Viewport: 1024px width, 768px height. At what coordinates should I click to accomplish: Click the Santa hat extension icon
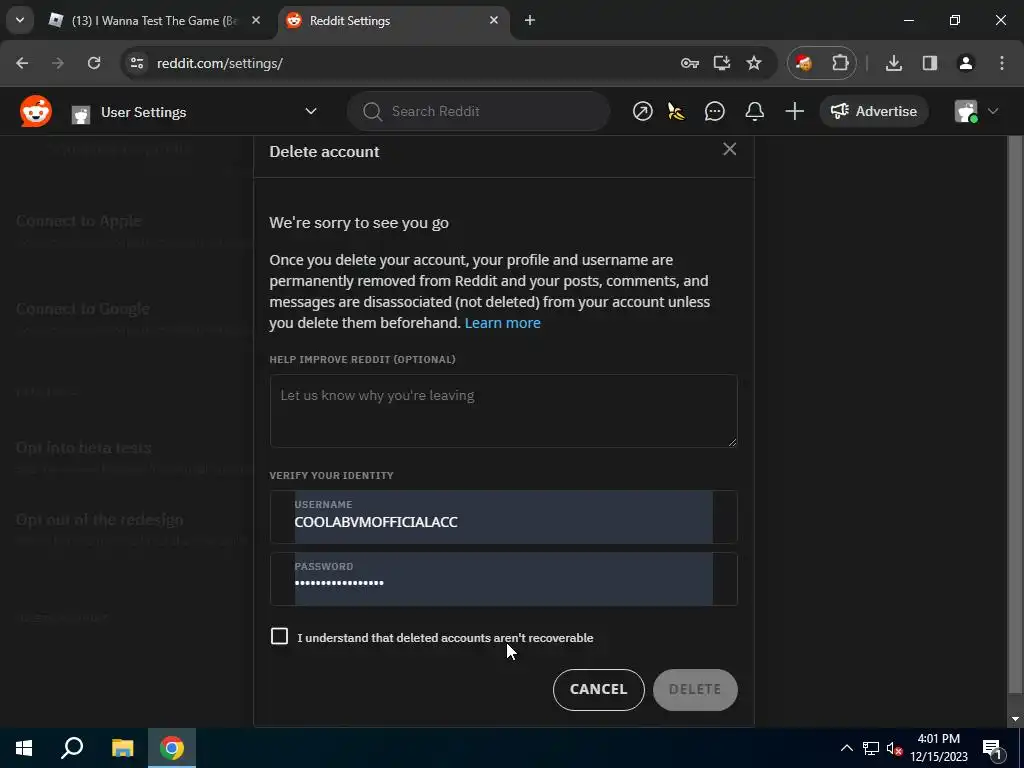[x=804, y=63]
